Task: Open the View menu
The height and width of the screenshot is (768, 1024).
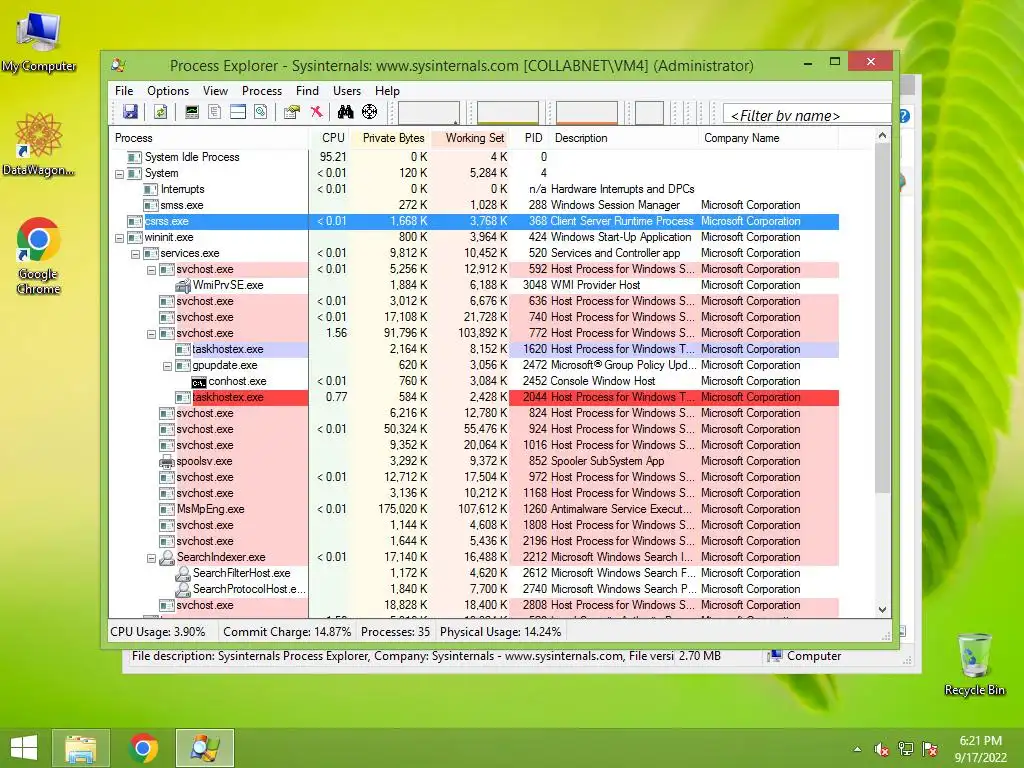Action: tap(215, 91)
